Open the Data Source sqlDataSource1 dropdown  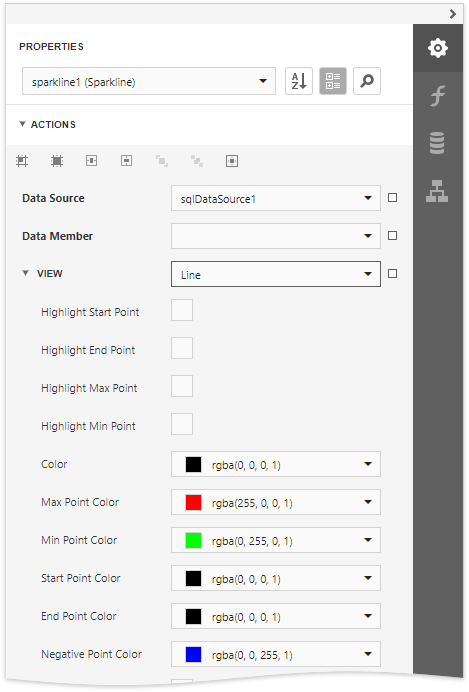pyautogui.click(x=276, y=198)
